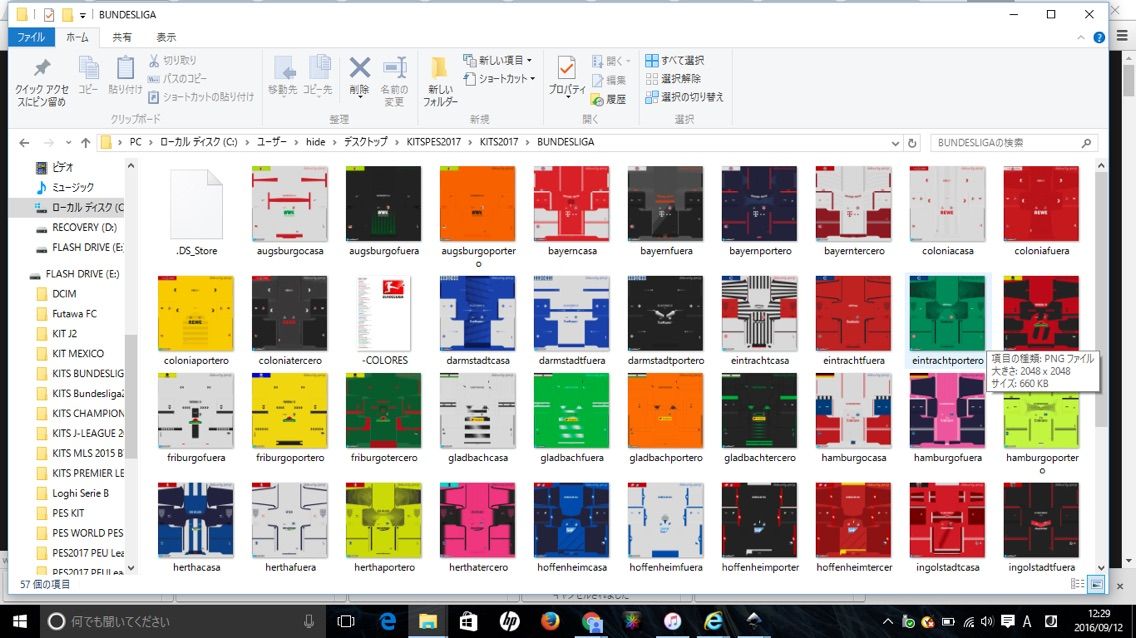Viewport: 1136px width, 638px height.
Task: Open the address bar history dropdown arrow
Action: (895, 143)
